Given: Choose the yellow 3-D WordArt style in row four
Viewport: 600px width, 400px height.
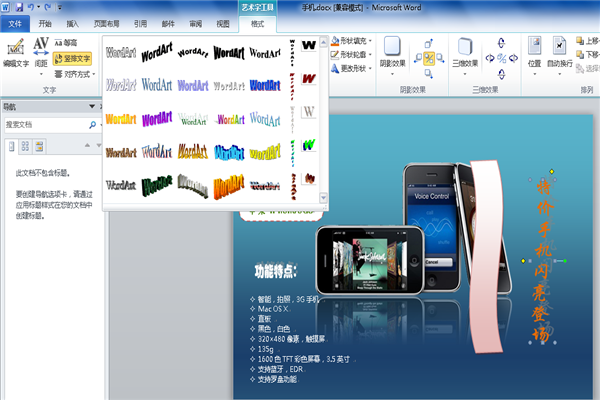Looking at the screenshot, I should (x=265, y=152).
